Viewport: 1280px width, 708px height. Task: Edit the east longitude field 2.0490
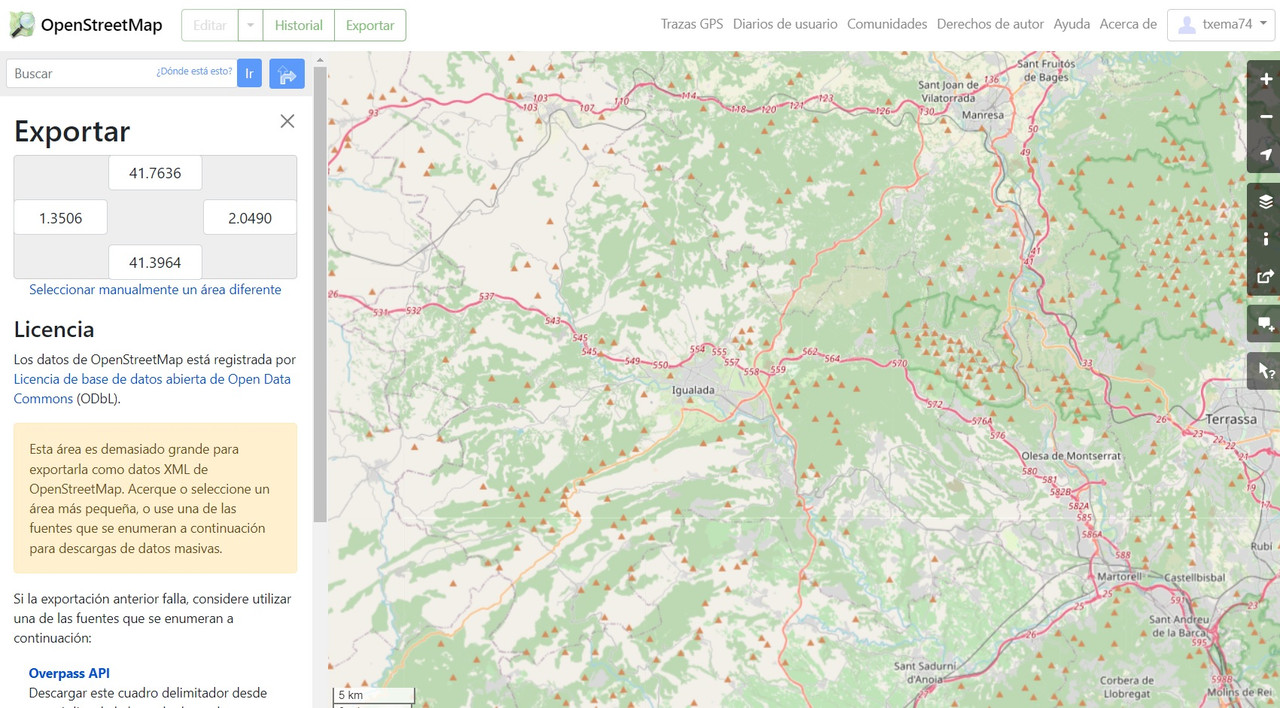pyautogui.click(x=250, y=218)
